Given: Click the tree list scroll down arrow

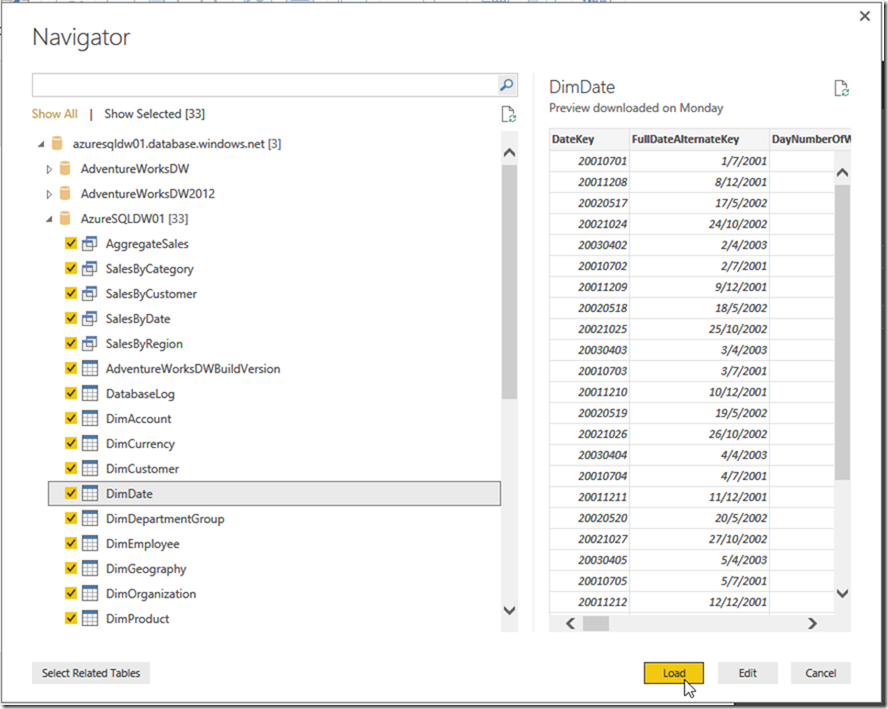Looking at the screenshot, I should coord(509,610).
